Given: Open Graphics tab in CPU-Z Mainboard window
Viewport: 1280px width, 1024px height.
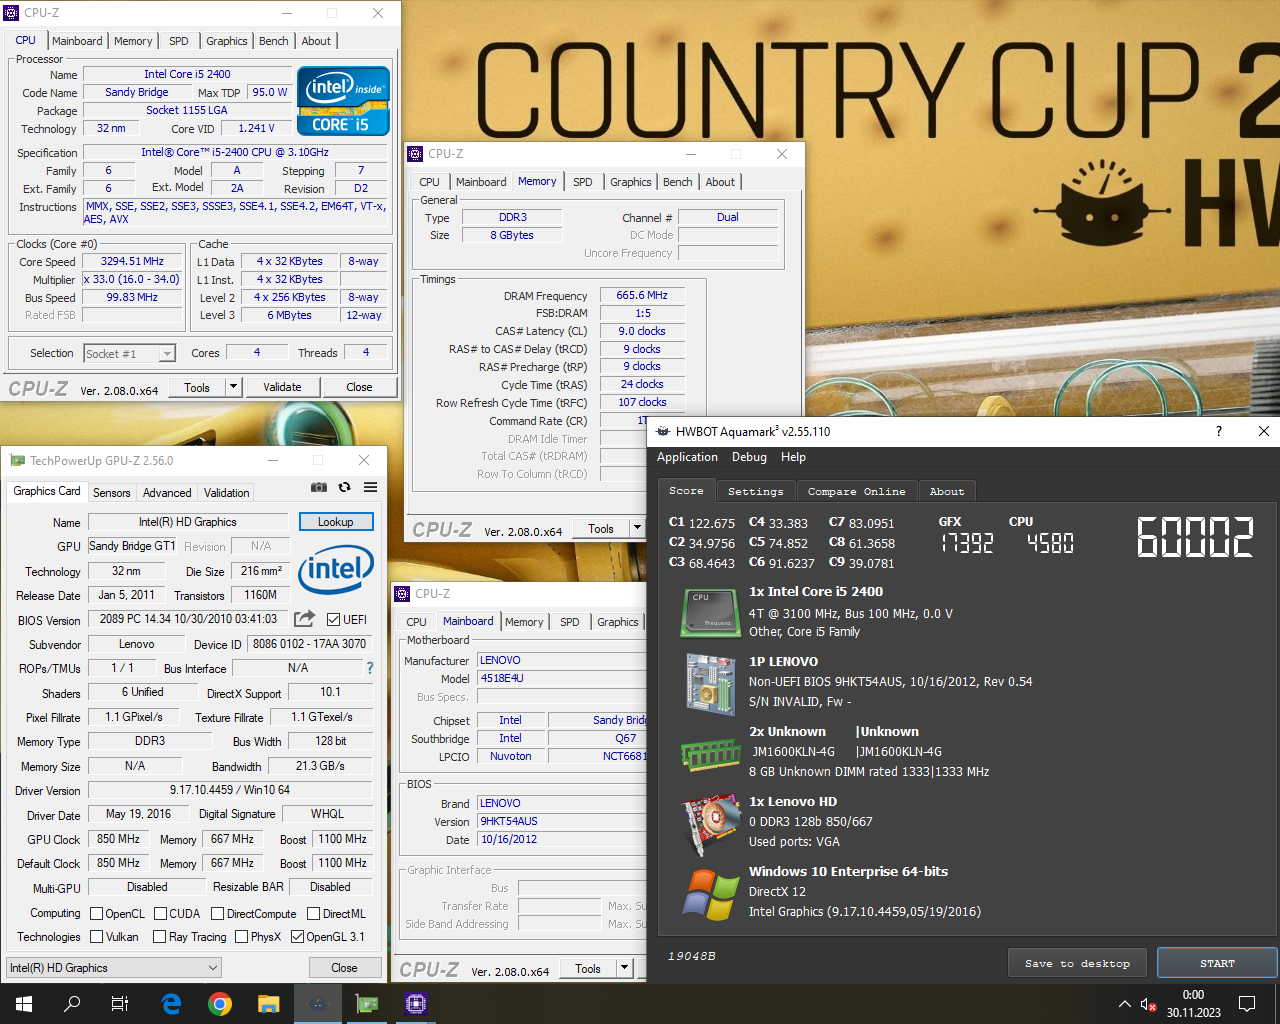Looking at the screenshot, I should point(617,622).
